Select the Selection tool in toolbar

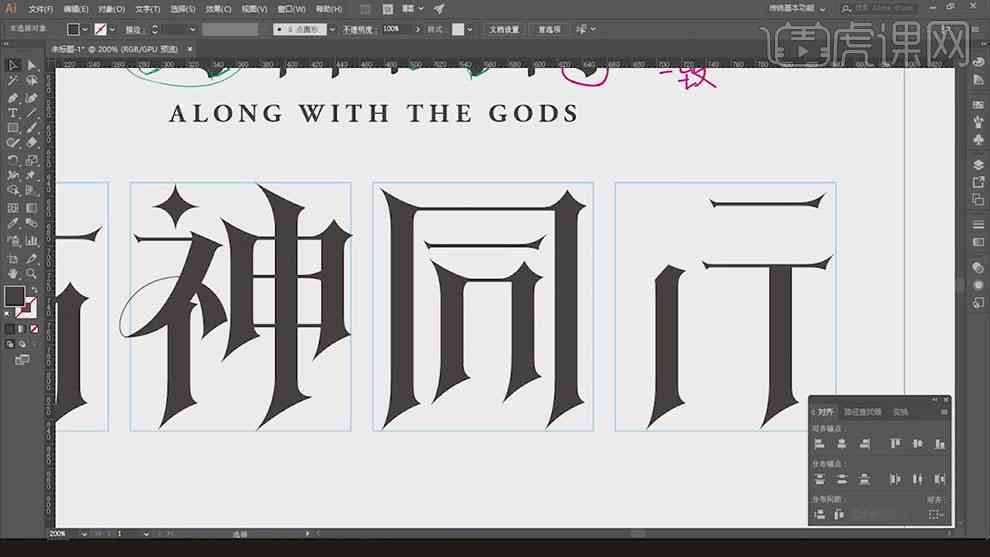coord(13,65)
